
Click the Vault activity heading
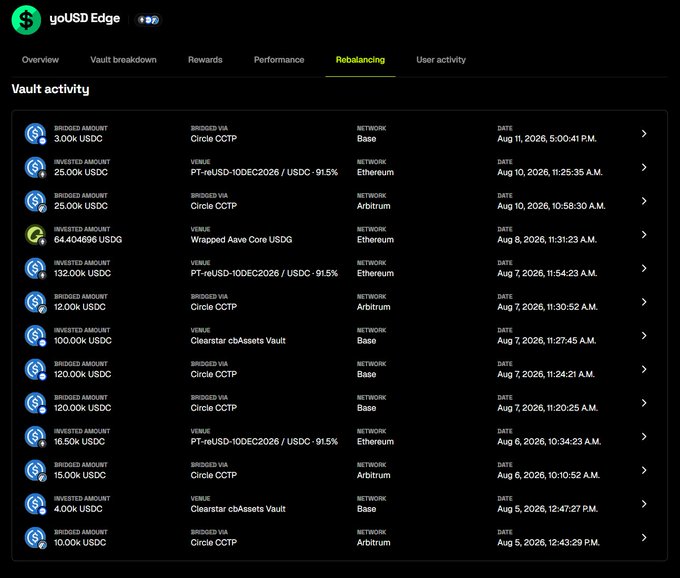50,89
